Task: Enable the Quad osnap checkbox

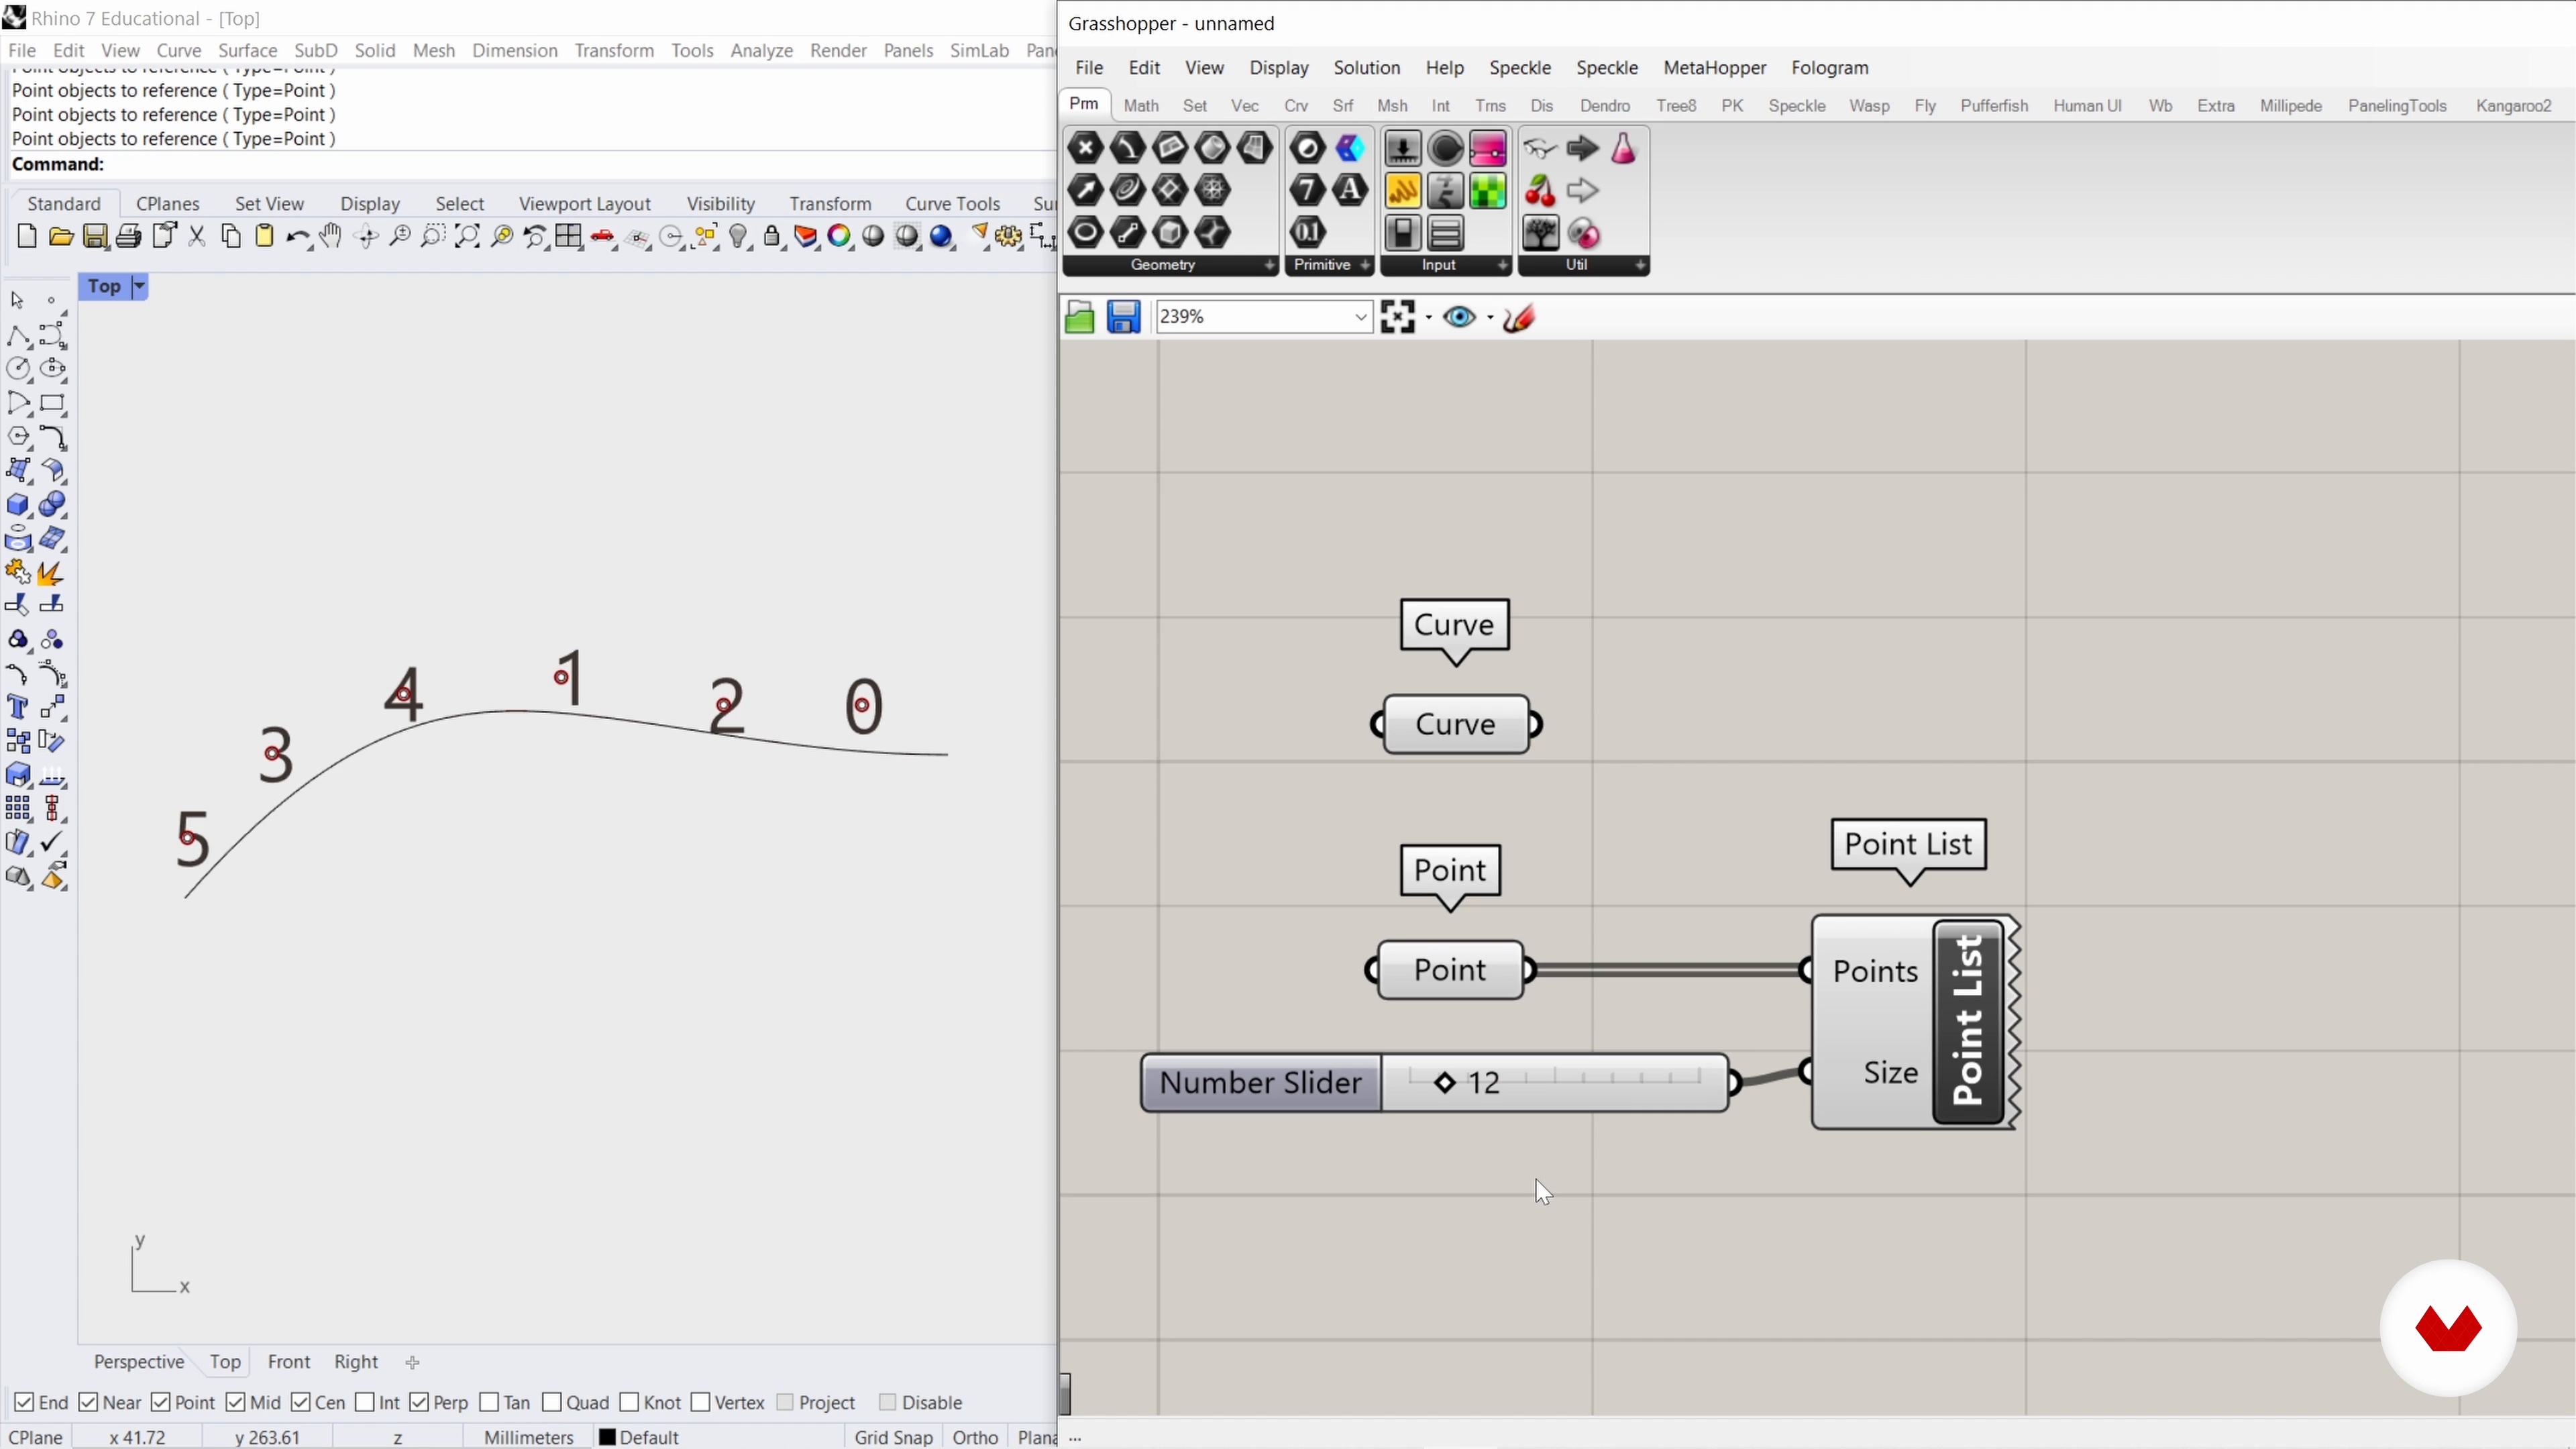Action: [x=551, y=1402]
